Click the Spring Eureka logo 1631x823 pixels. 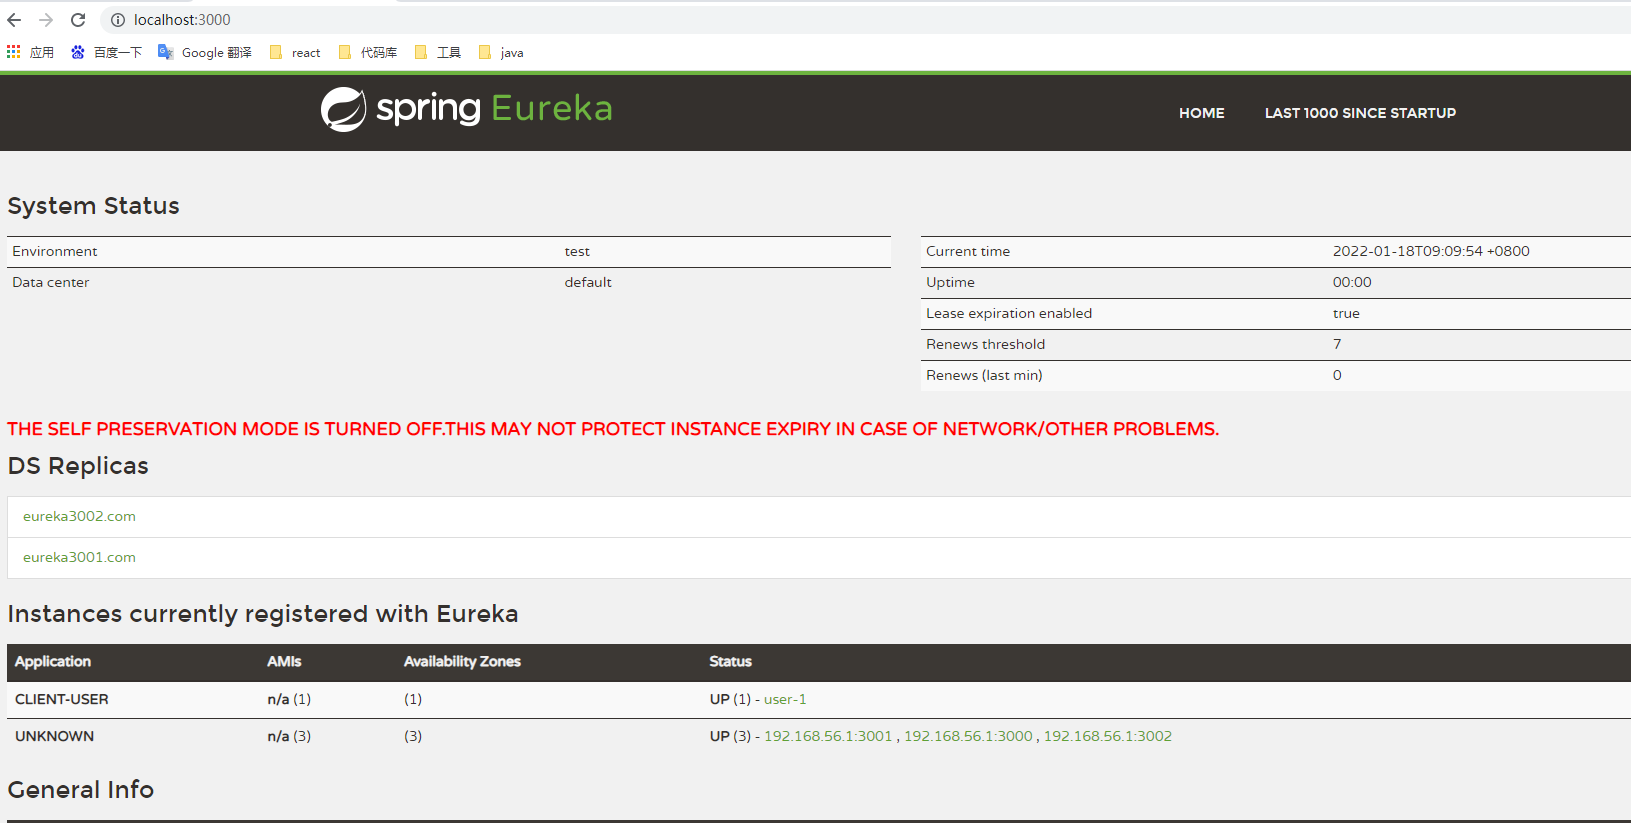coord(466,109)
